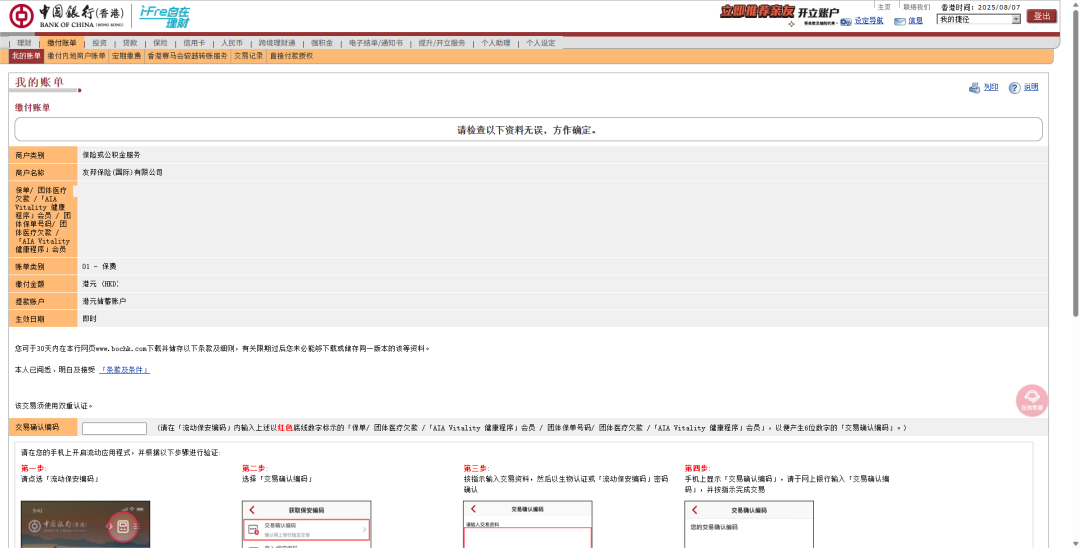Click the 01 - 保费 bill type value
Screen dimensions: 1080x548
point(99,266)
